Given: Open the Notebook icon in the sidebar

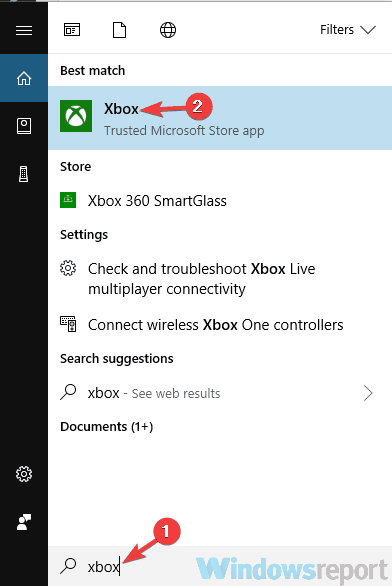Looking at the screenshot, I should [24, 126].
